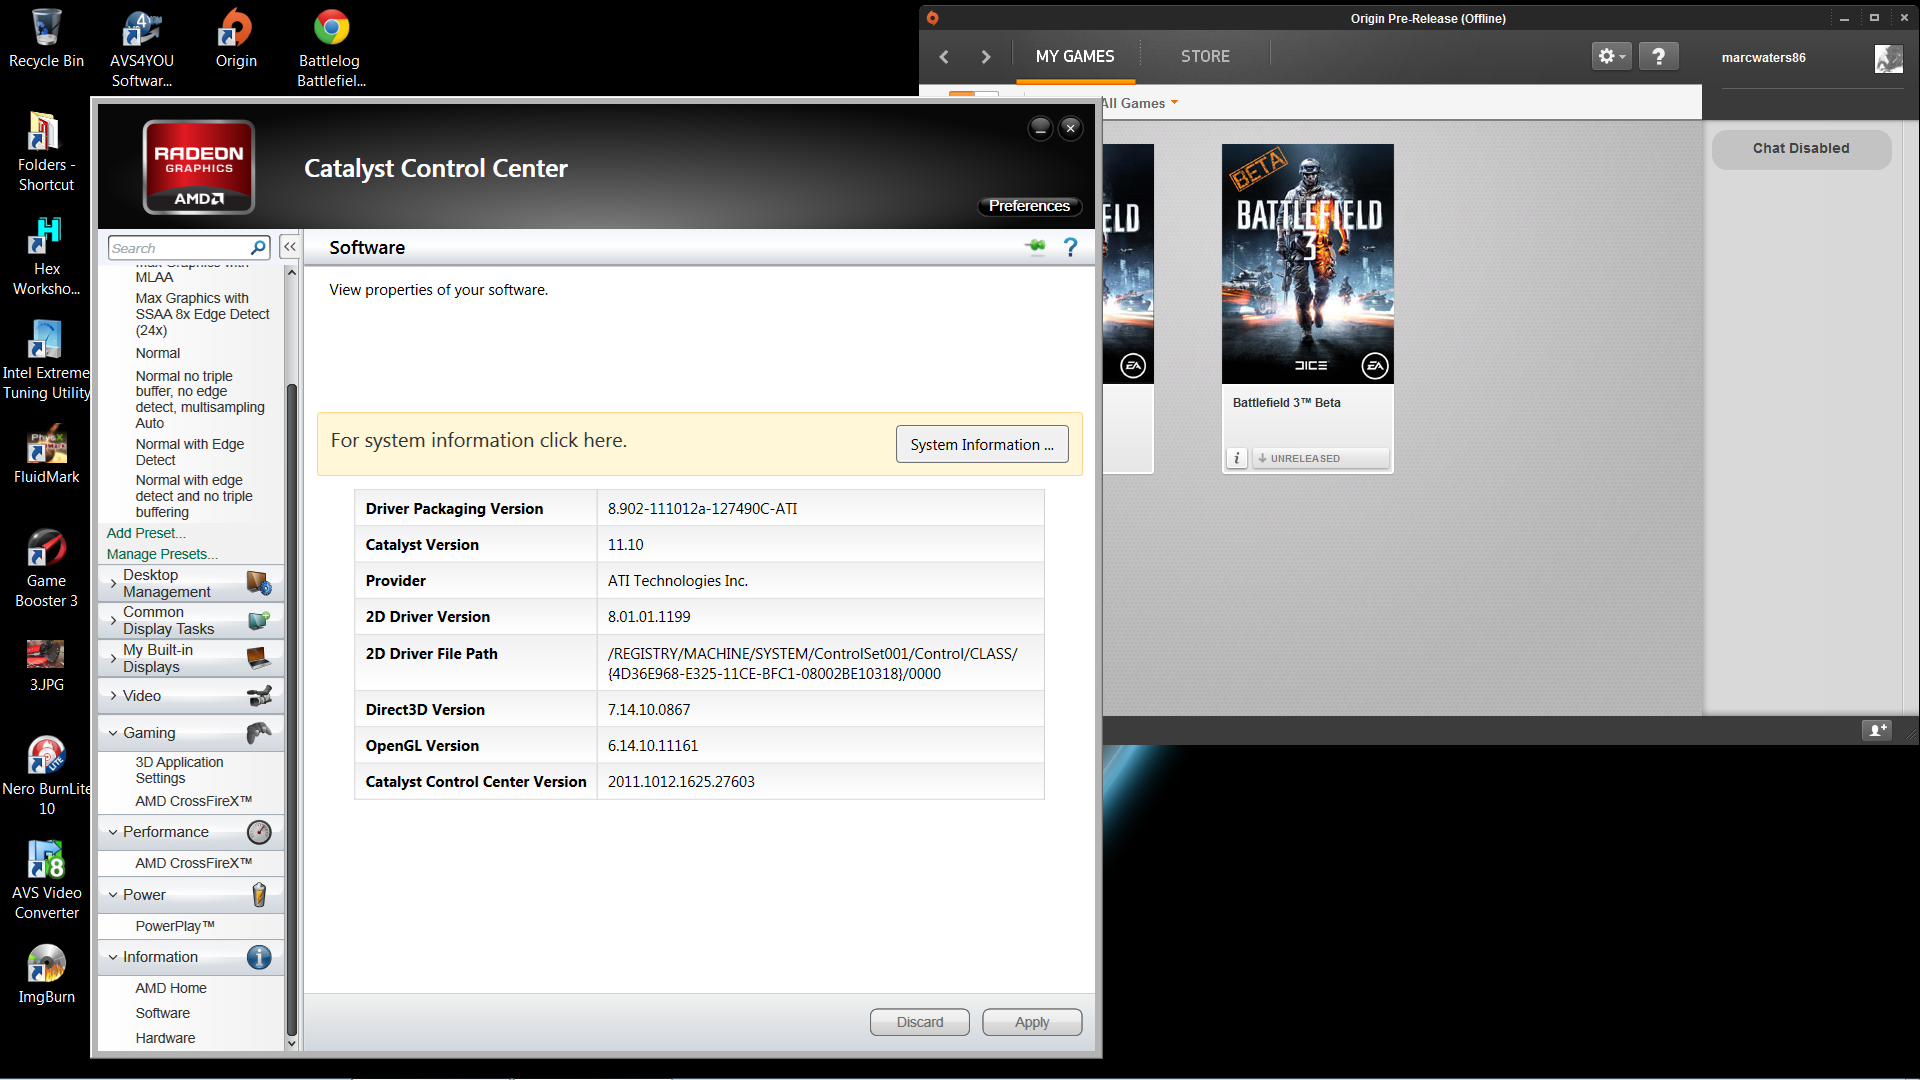Launch Nero BurnLite 10 shortcut
Image resolution: width=1920 pixels, height=1080 pixels.
click(46, 776)
